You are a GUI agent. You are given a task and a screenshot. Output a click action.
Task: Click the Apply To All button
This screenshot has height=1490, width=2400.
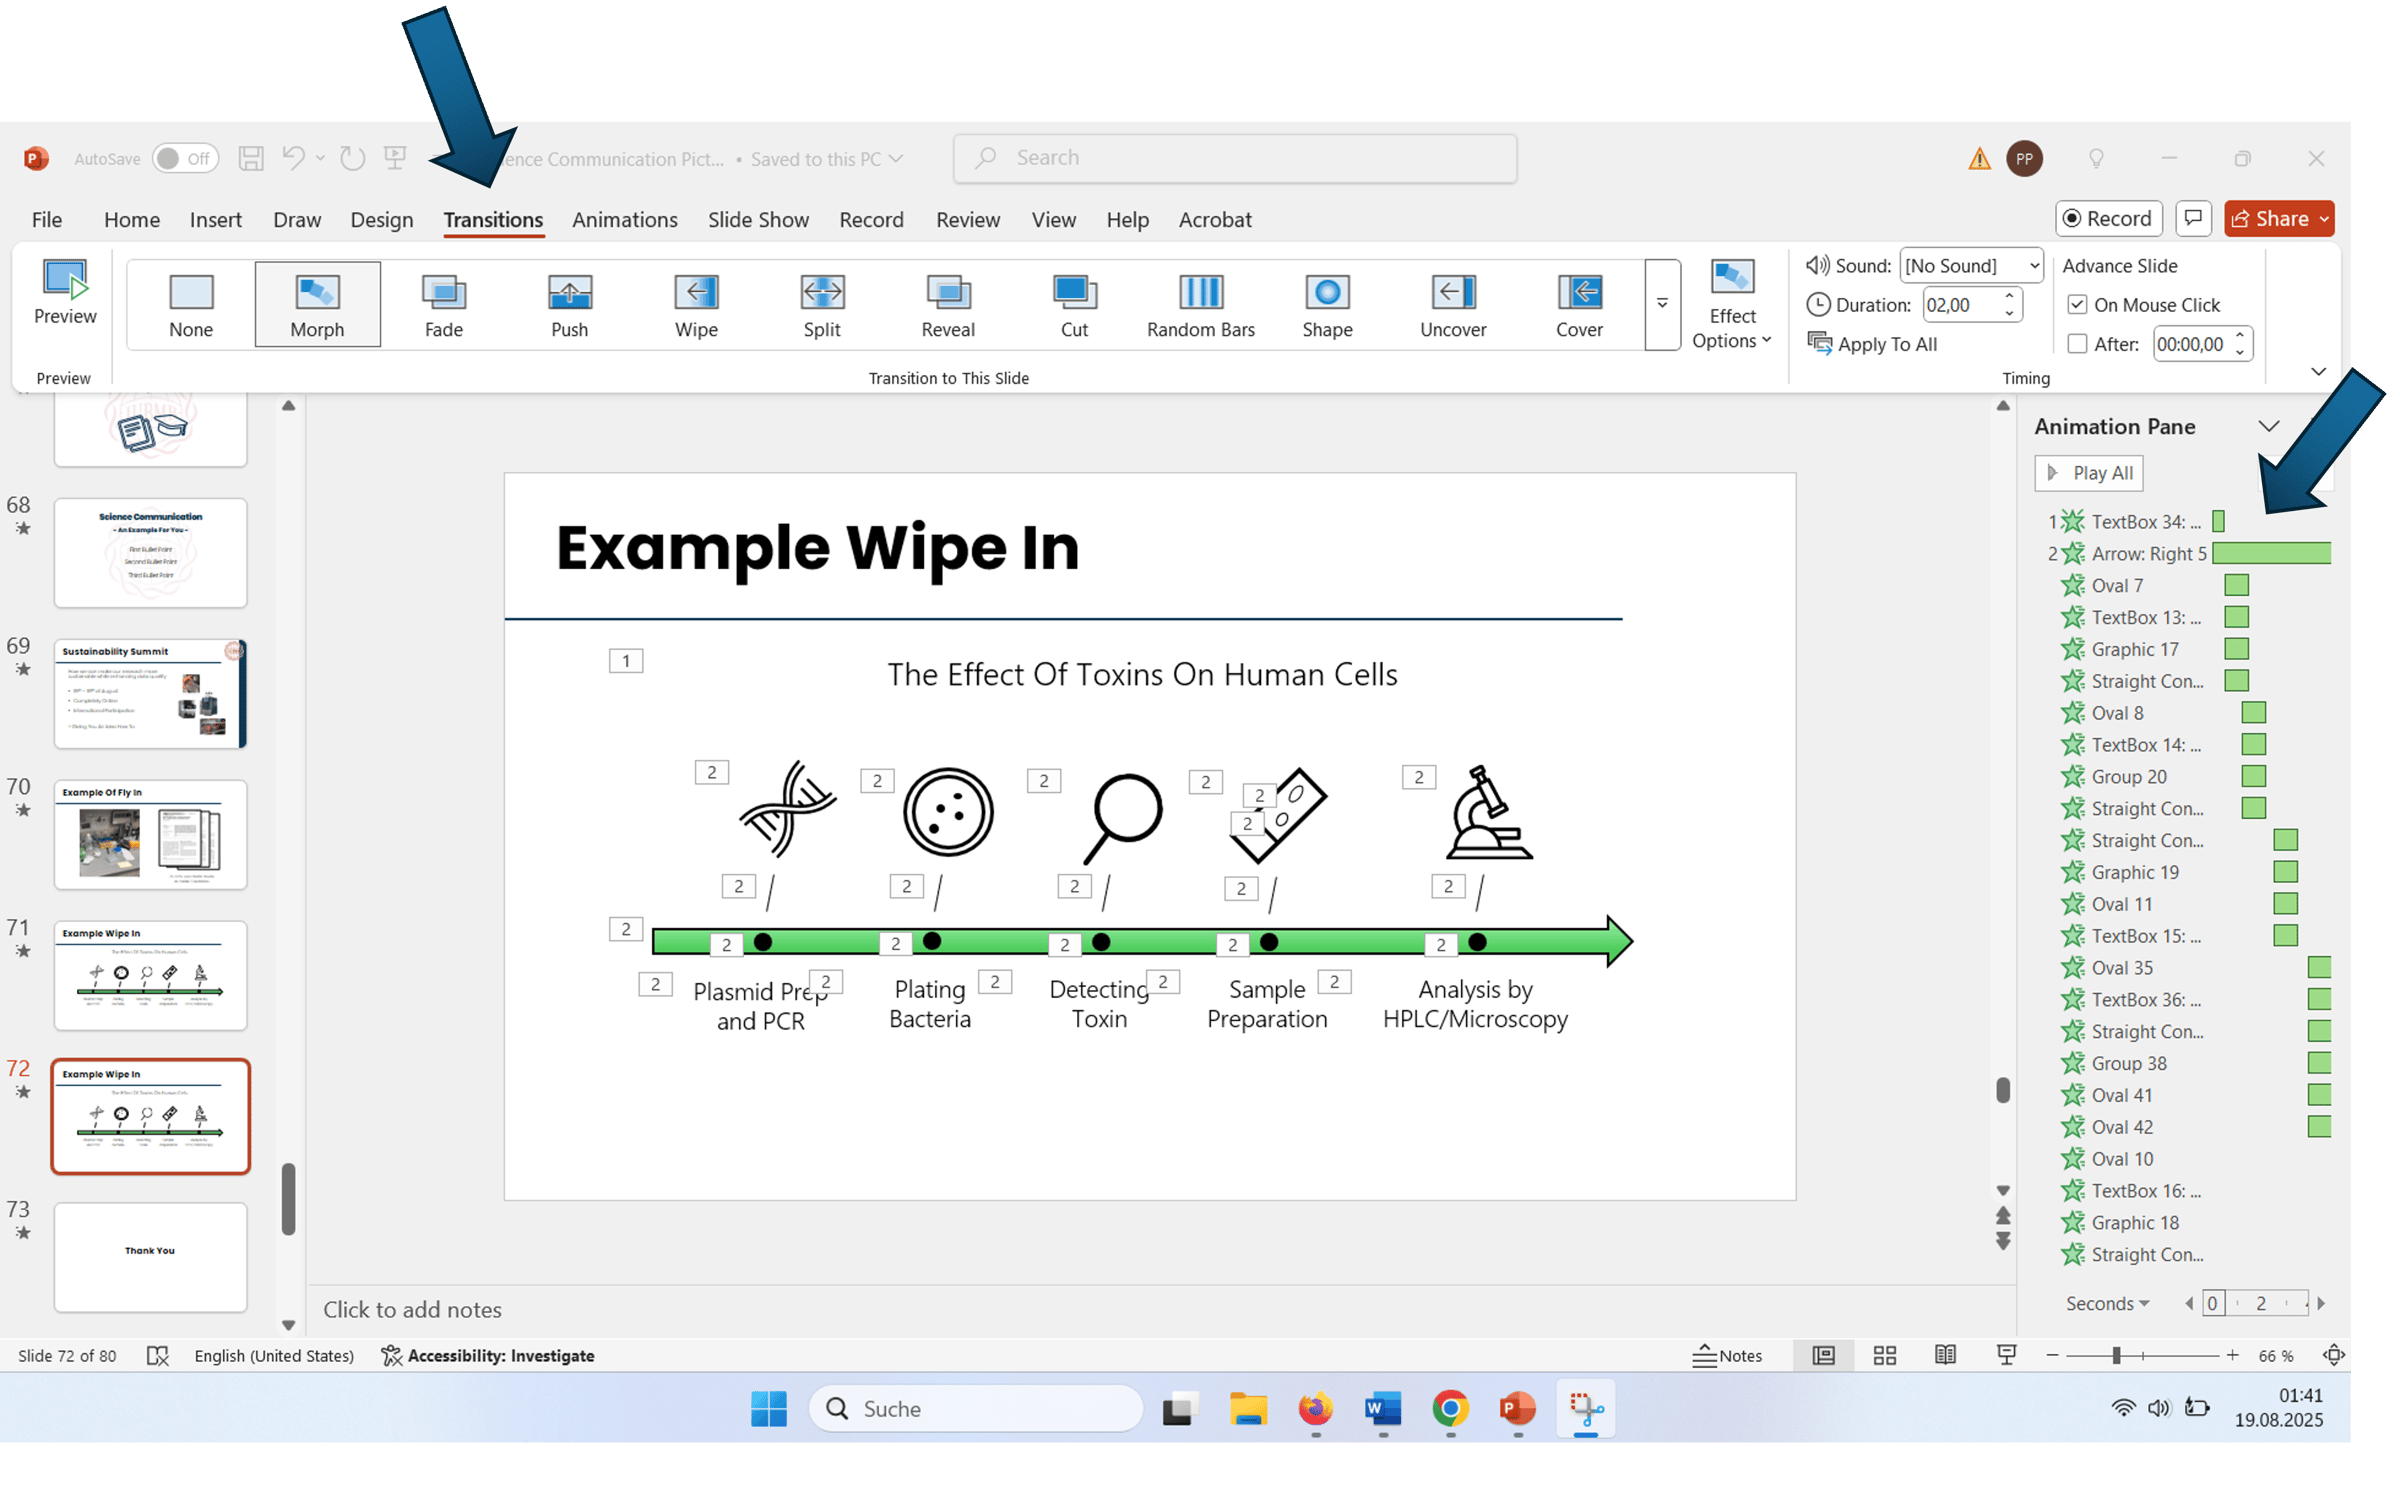click(x=1873, y=344)
